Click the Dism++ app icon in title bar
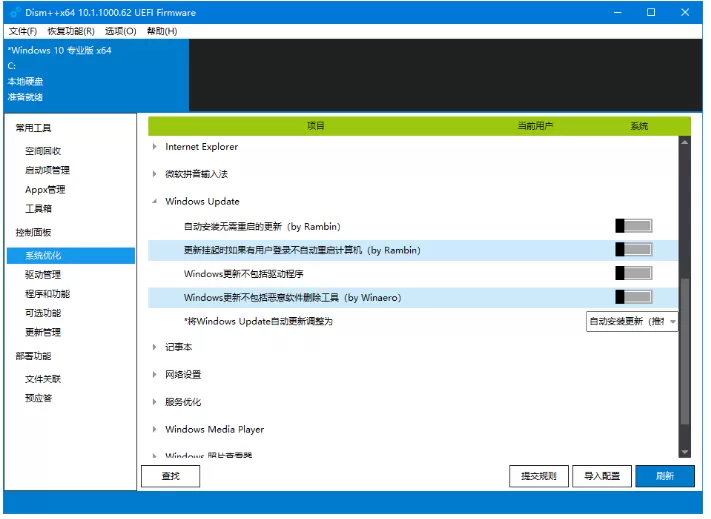Screen dimensions: 711x519 pos(15,13)
